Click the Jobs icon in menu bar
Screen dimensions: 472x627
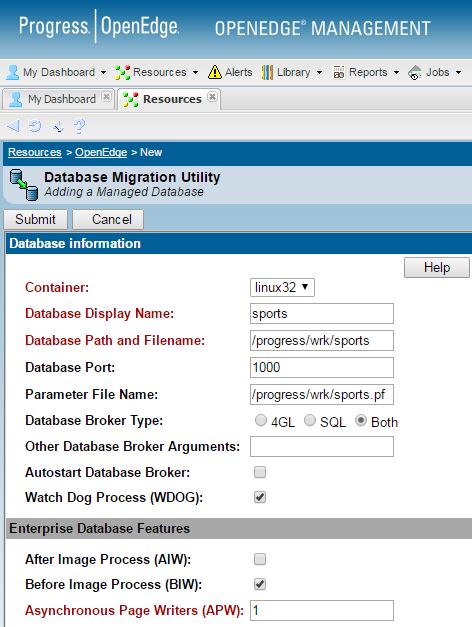click(415, 72)
